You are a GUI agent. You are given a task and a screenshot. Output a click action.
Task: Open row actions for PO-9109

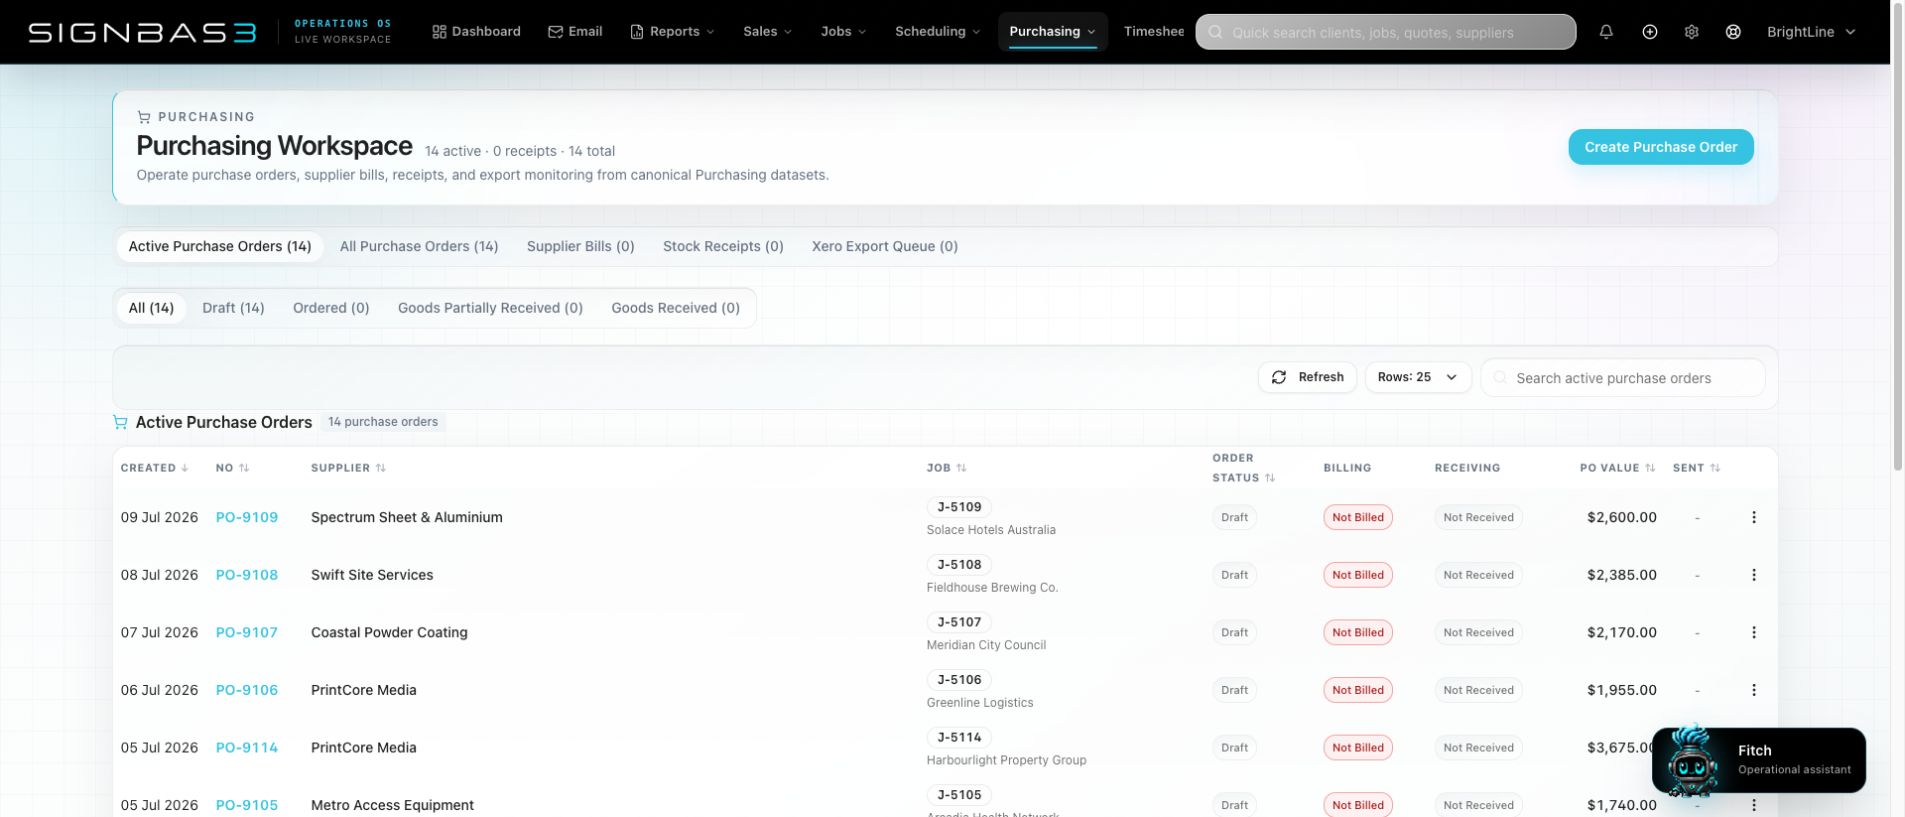[x=1754, y=517]
